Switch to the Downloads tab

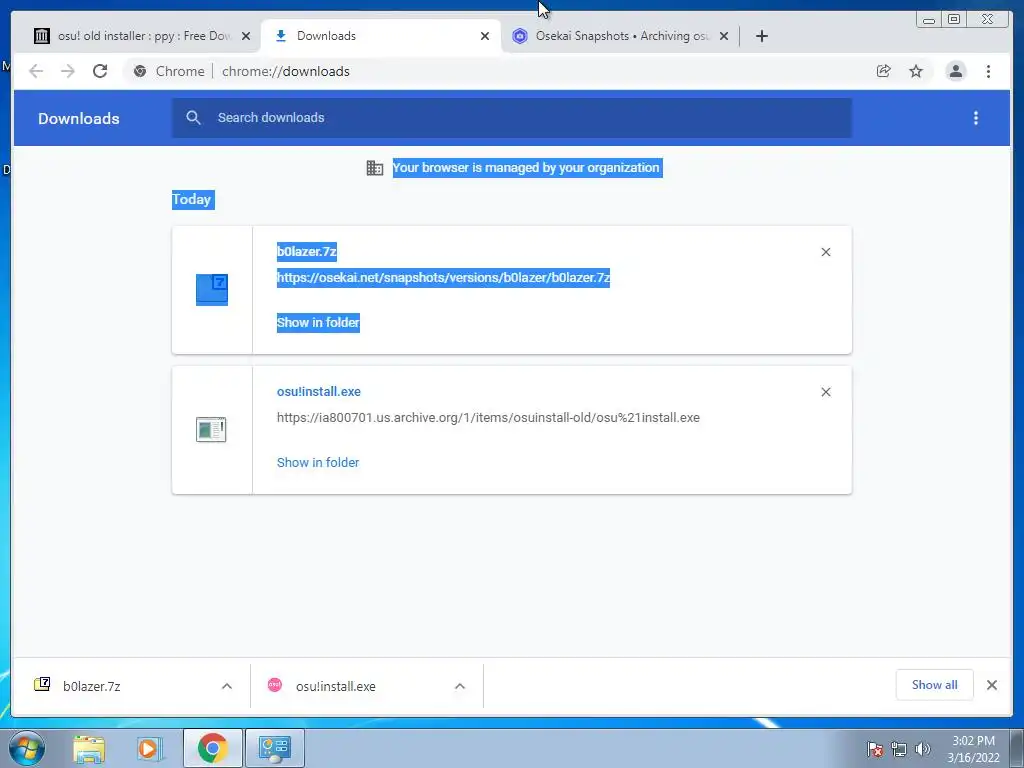[x=381, y=36]
